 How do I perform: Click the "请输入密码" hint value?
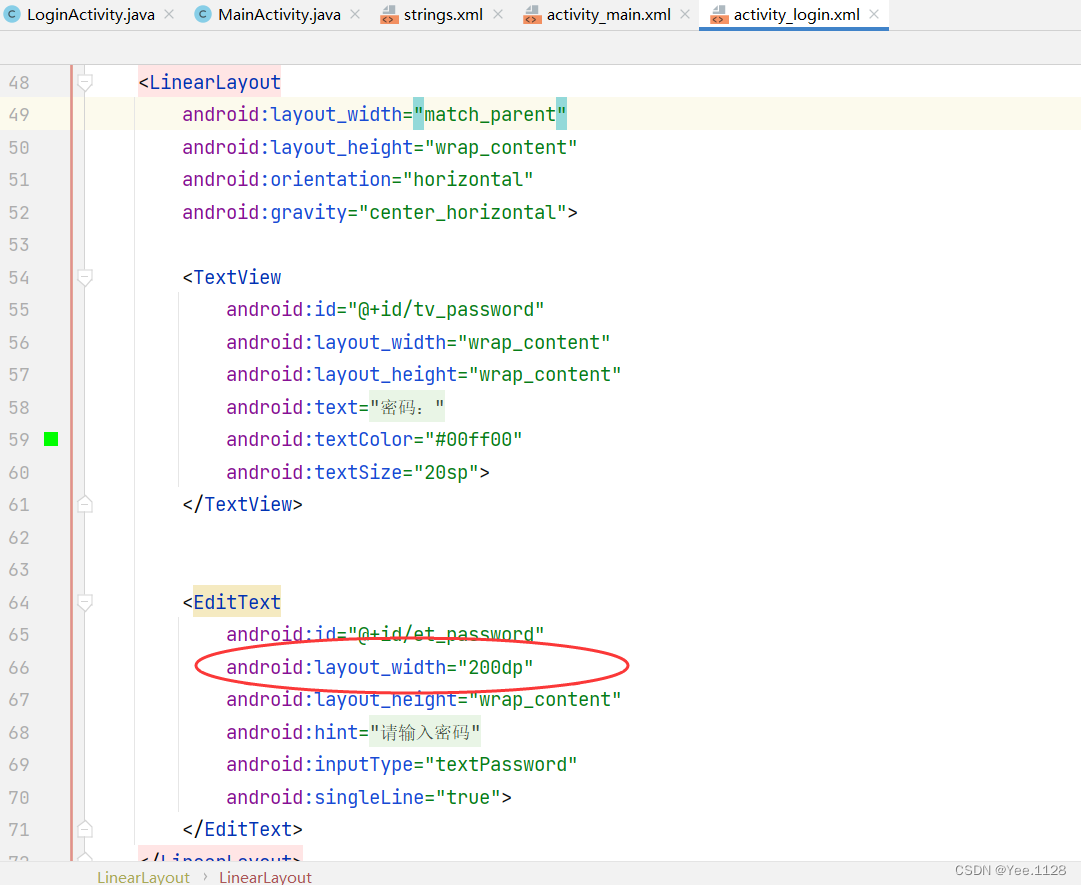pos(425,732)
